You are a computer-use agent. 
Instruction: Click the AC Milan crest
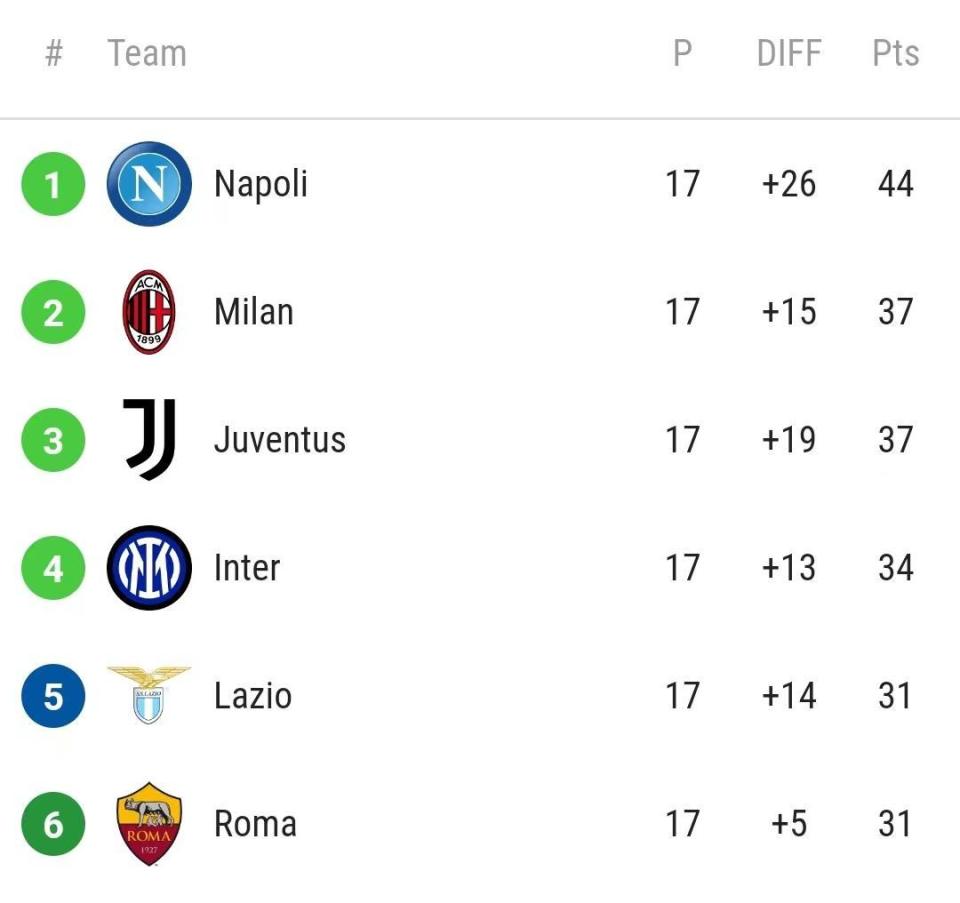pyautogui.click(x=149, y=312)
